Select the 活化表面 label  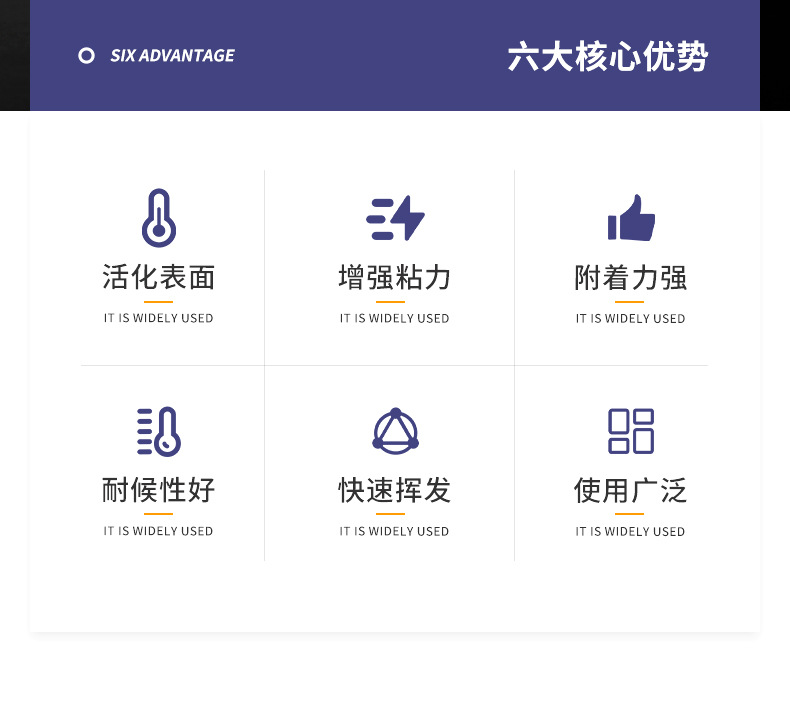click(x=158, y=277)
